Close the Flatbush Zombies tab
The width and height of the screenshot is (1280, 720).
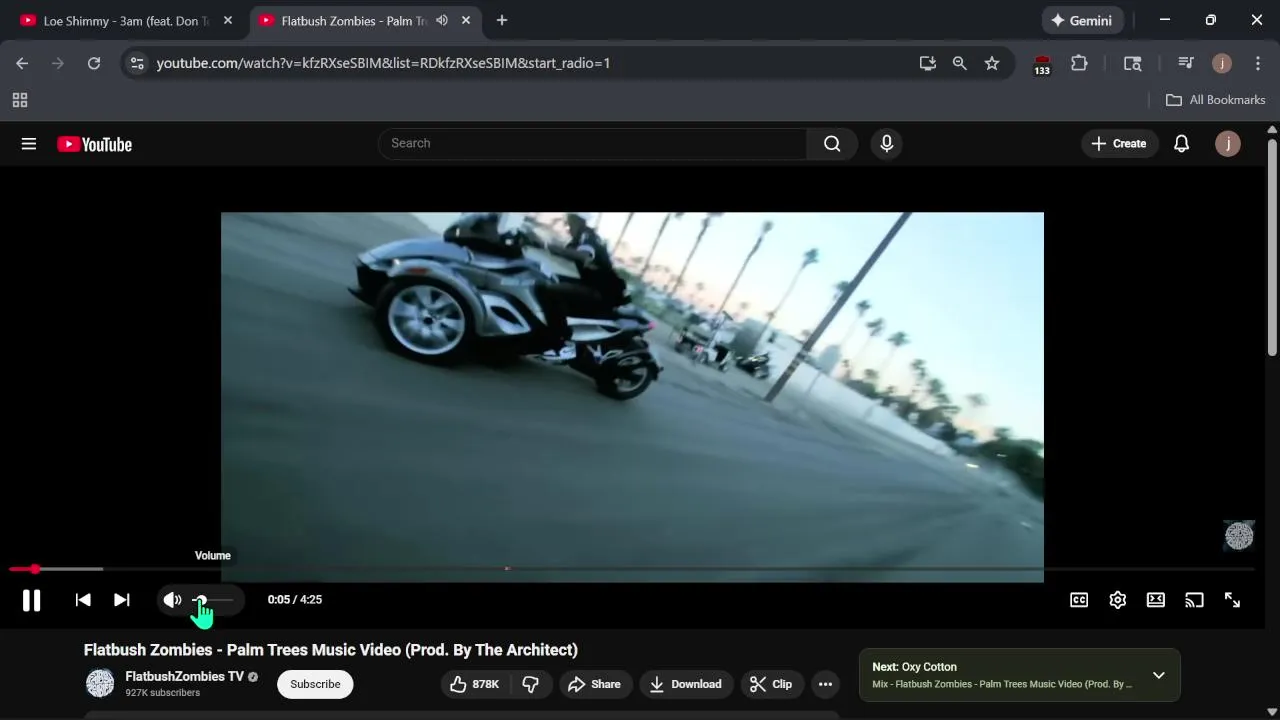tap(466, 20)
